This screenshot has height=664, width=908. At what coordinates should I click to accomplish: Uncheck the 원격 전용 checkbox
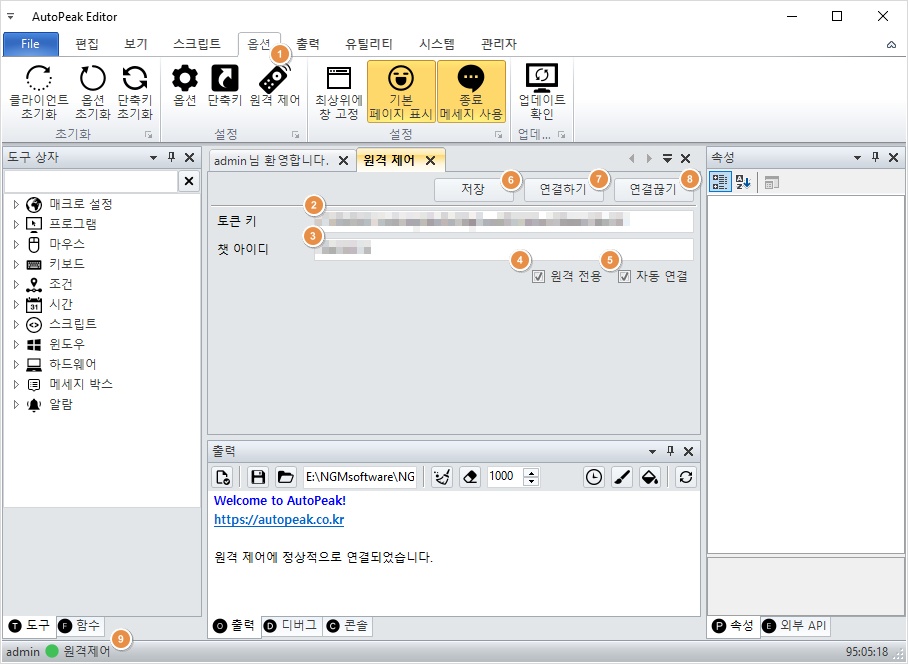(x=539, y=277)
